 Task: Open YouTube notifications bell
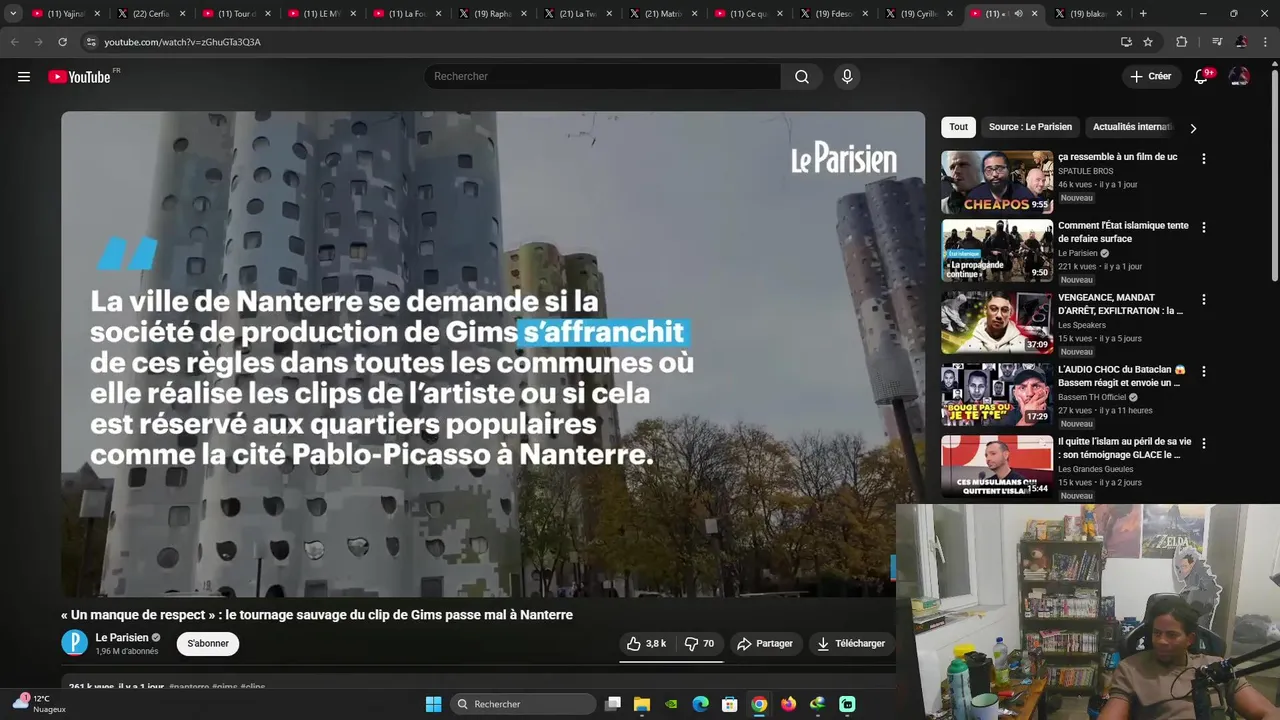(x=1201, y=77)
